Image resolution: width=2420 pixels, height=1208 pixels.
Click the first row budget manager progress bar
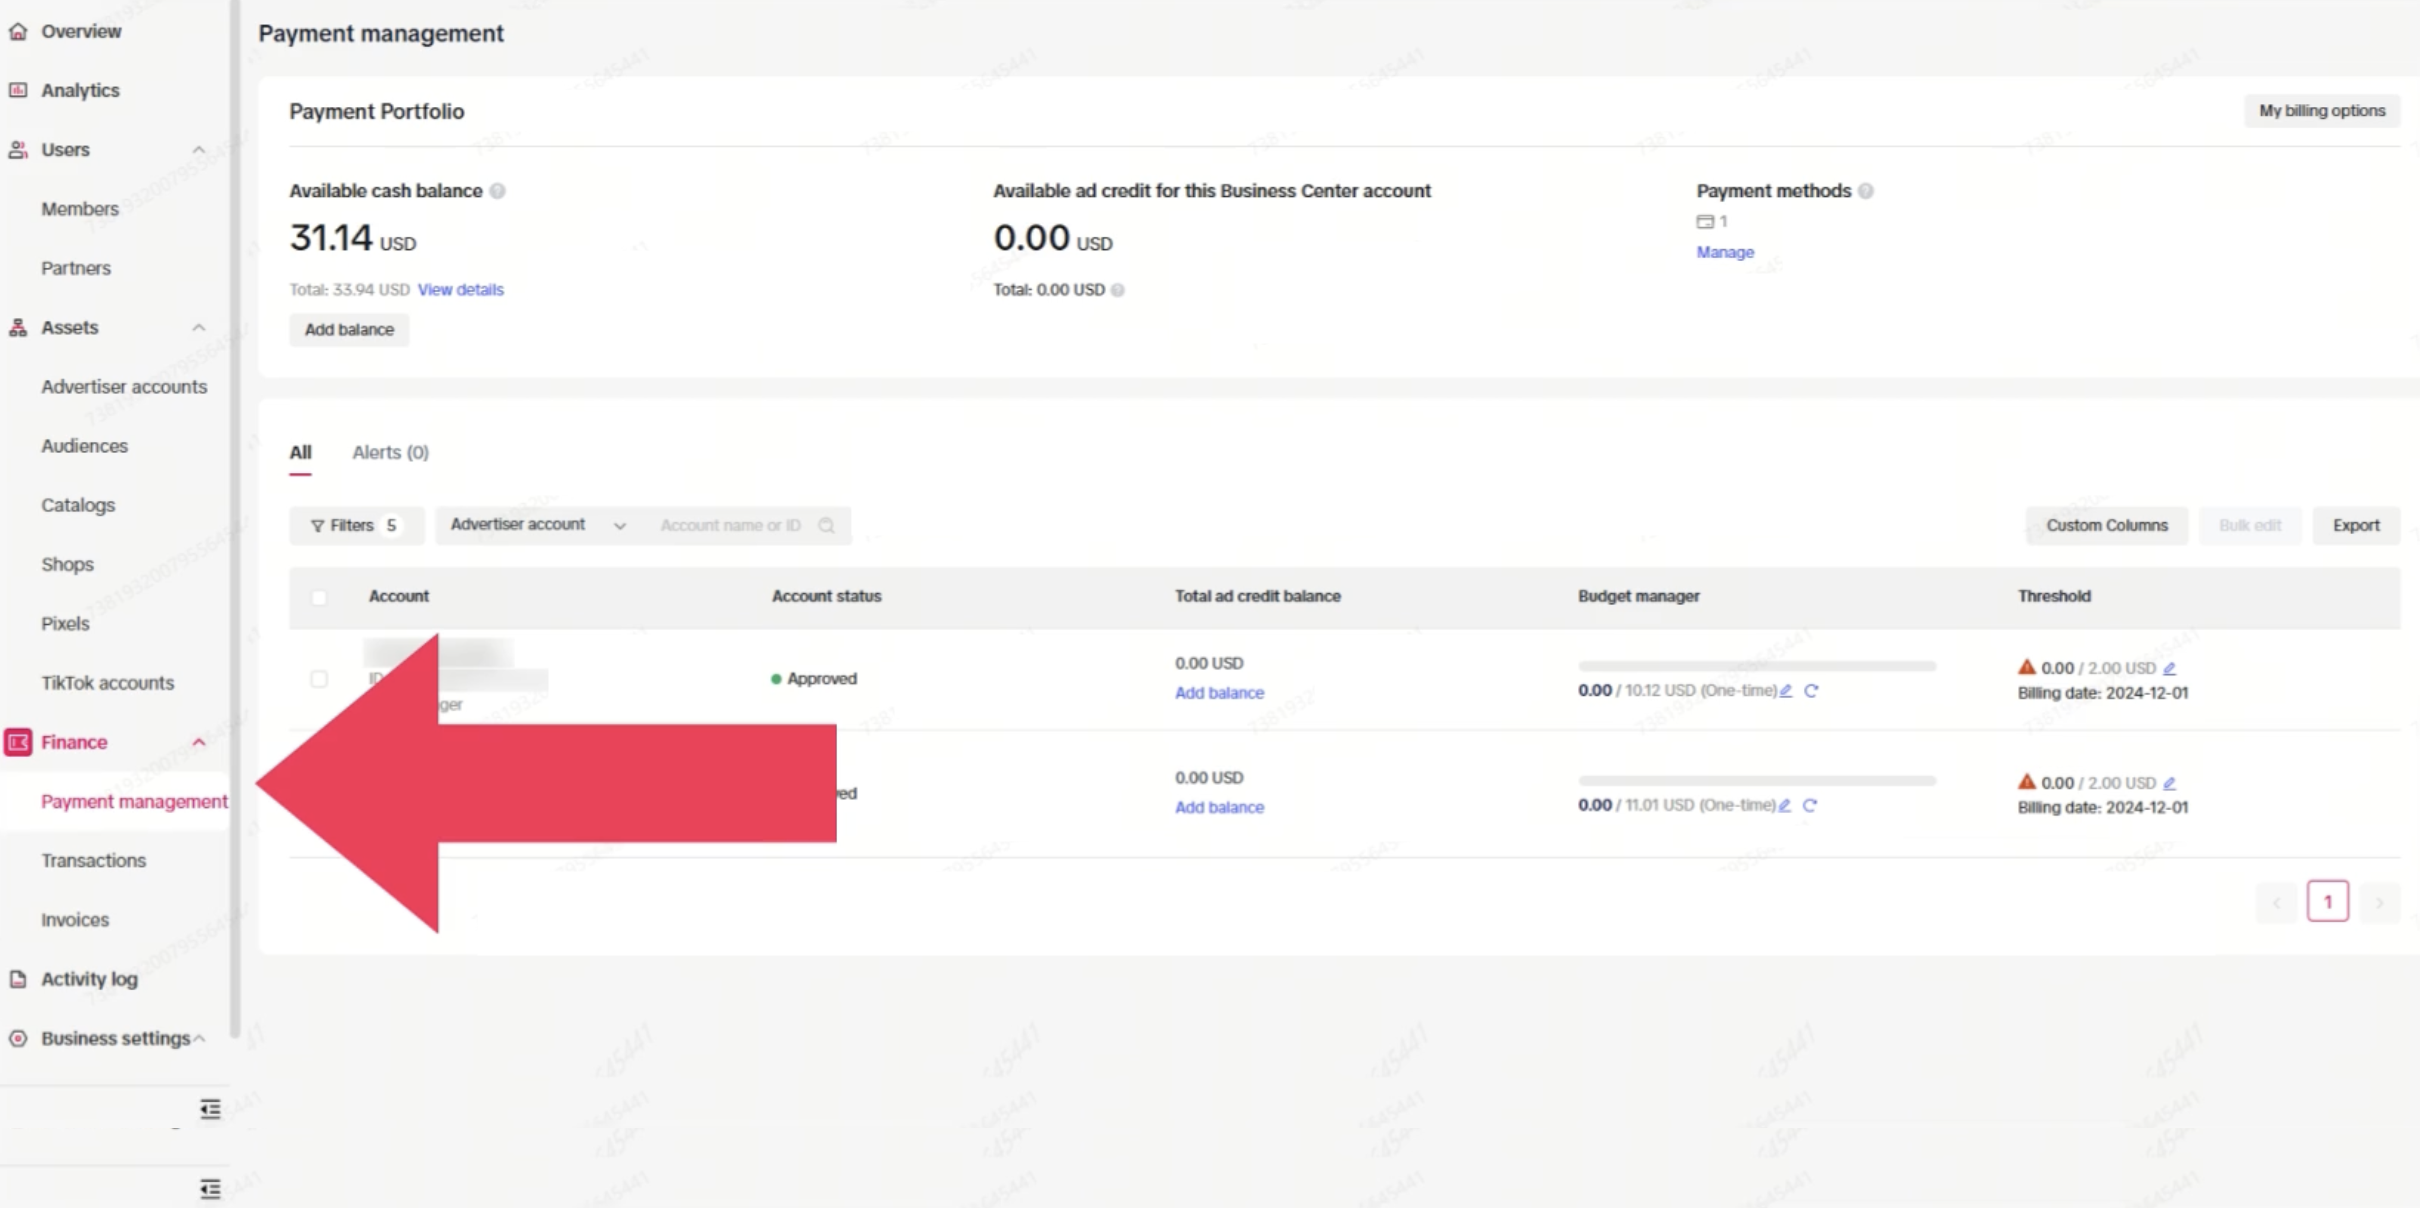point(1757,666)
